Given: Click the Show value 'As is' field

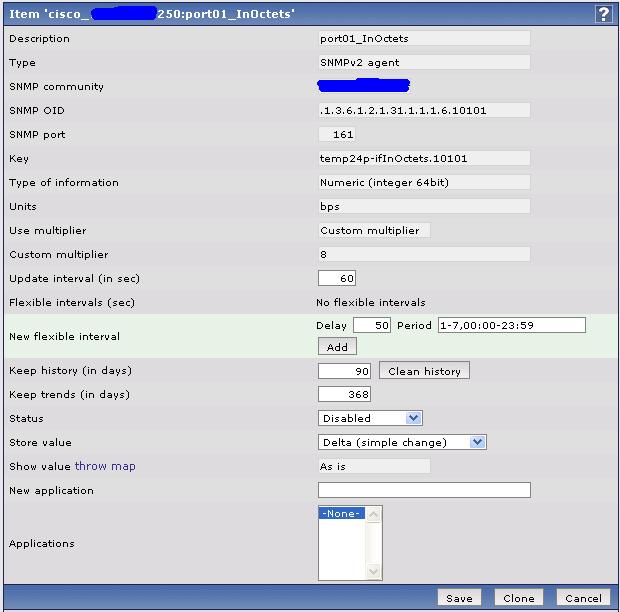Looking at the screenshot, I should pyautogui.click(x=374, y=466).
